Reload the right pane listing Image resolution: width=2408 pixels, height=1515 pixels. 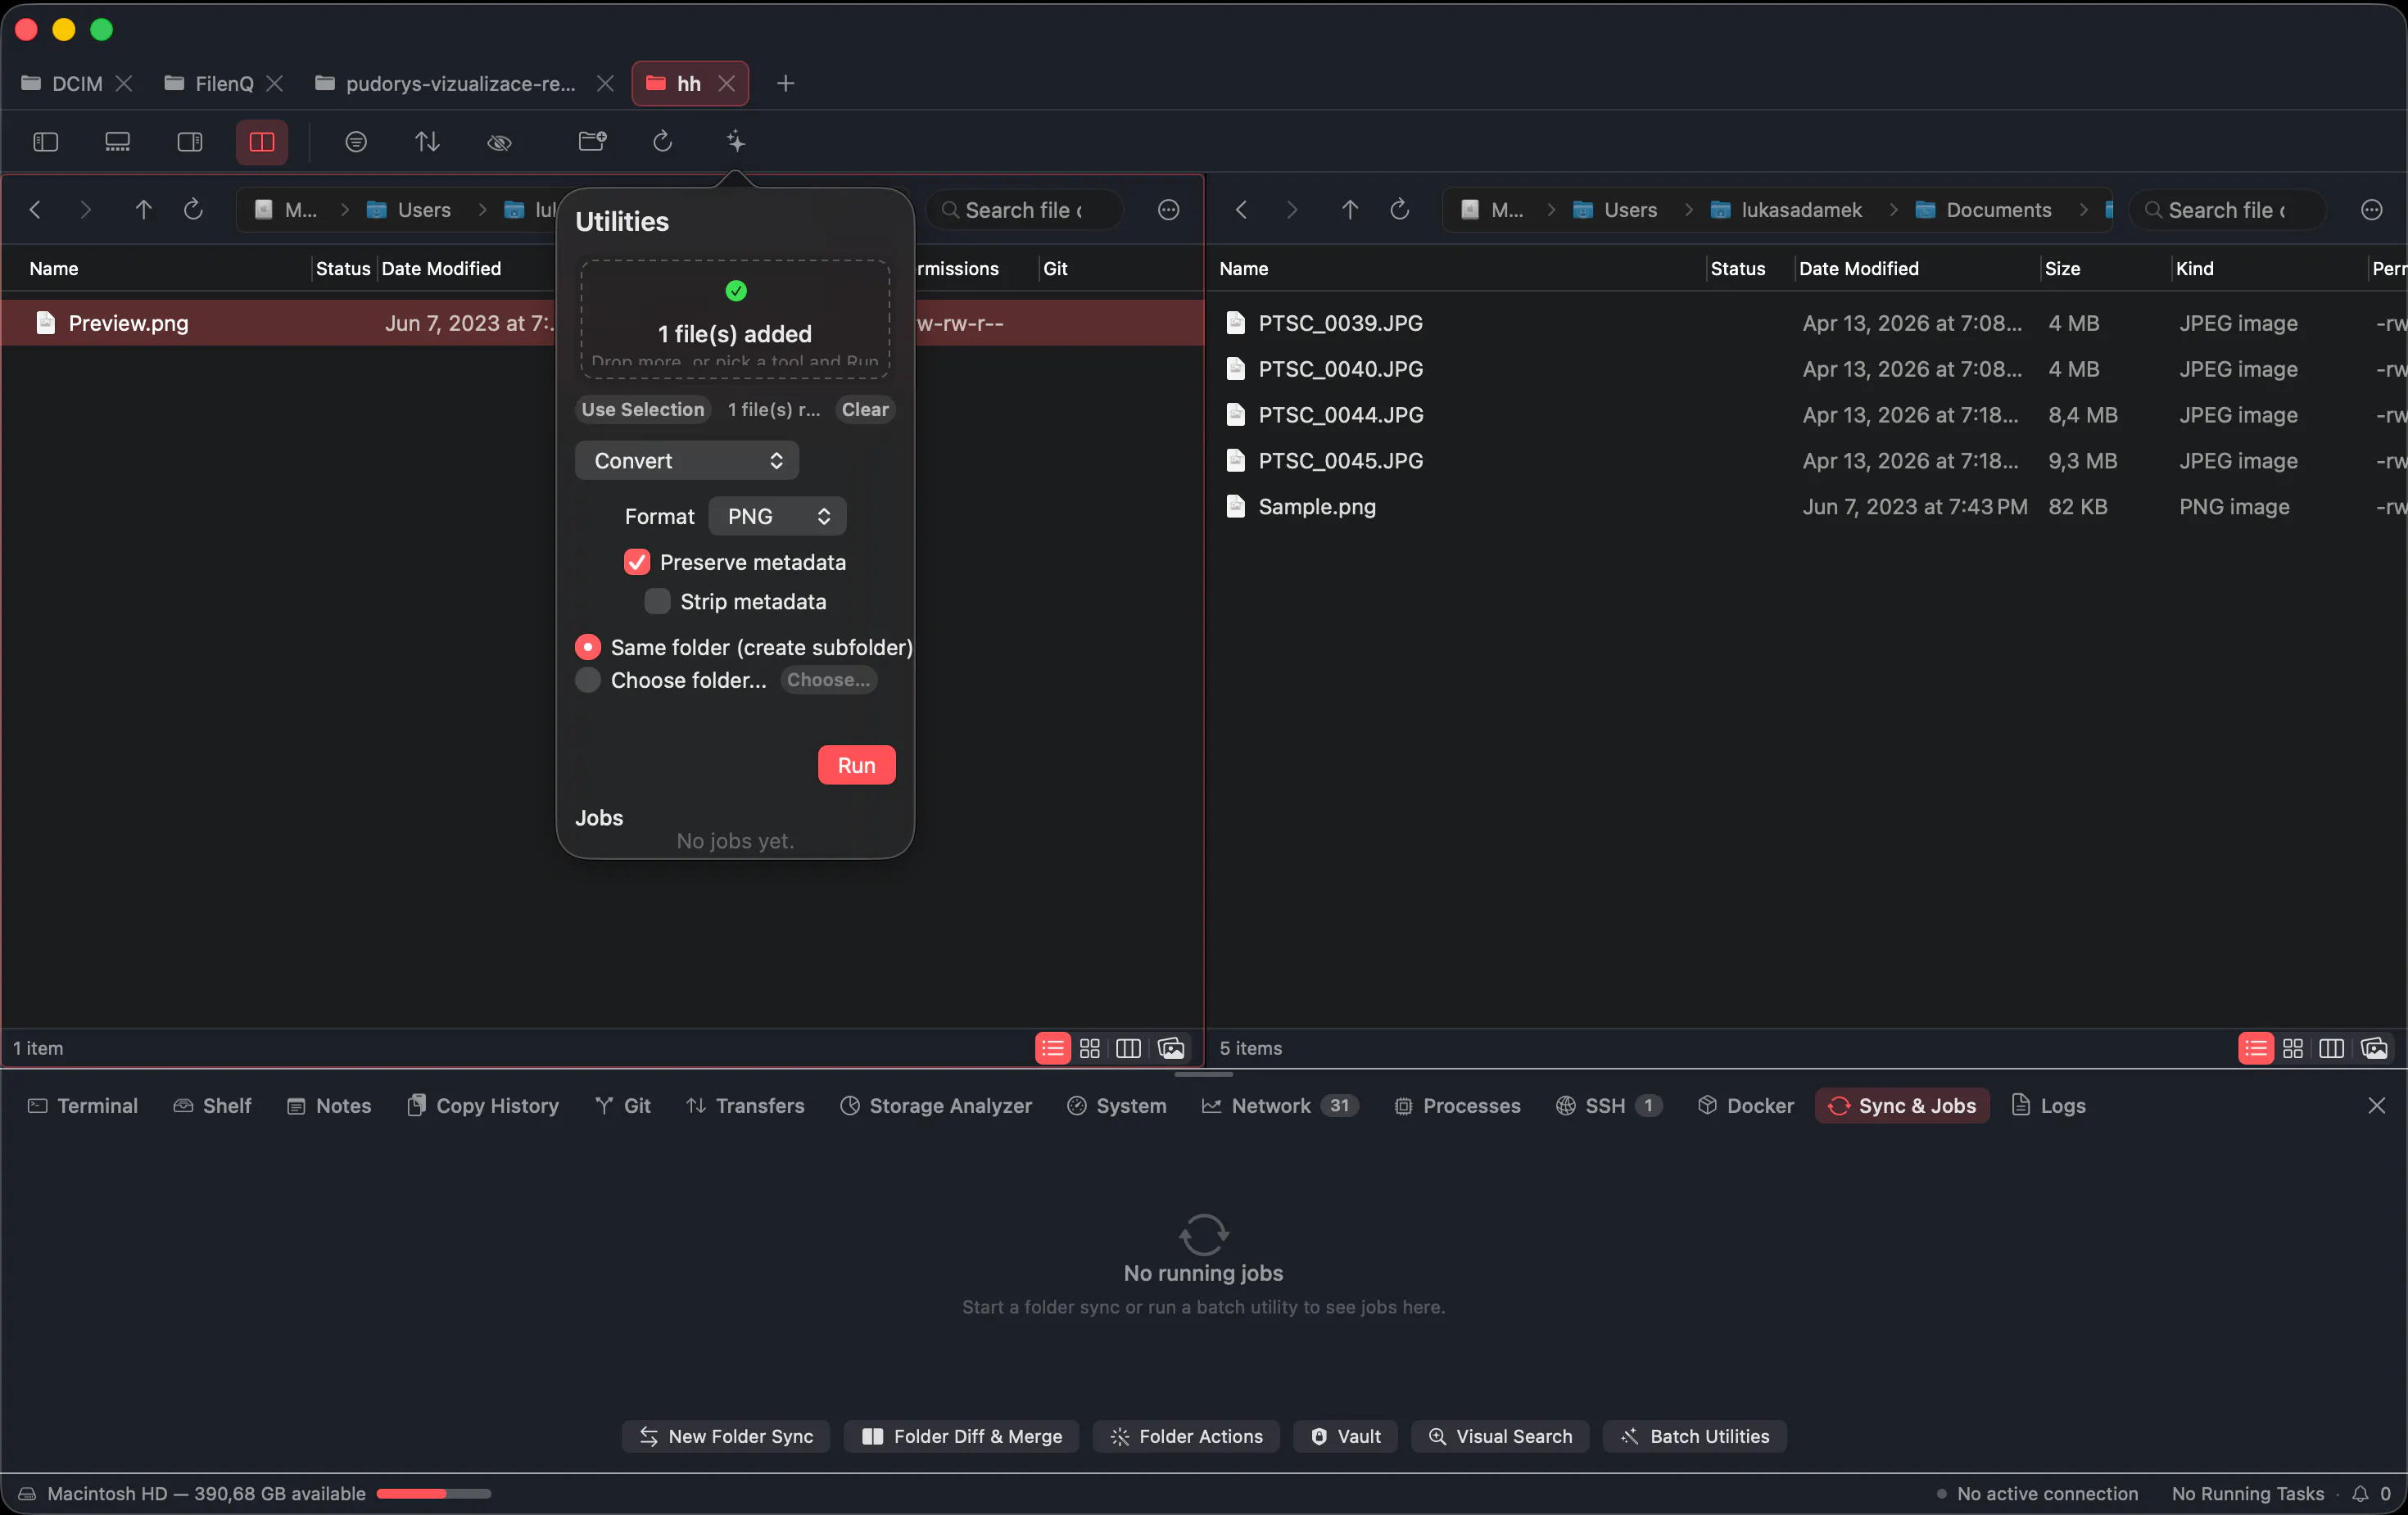coord(1400,210)
